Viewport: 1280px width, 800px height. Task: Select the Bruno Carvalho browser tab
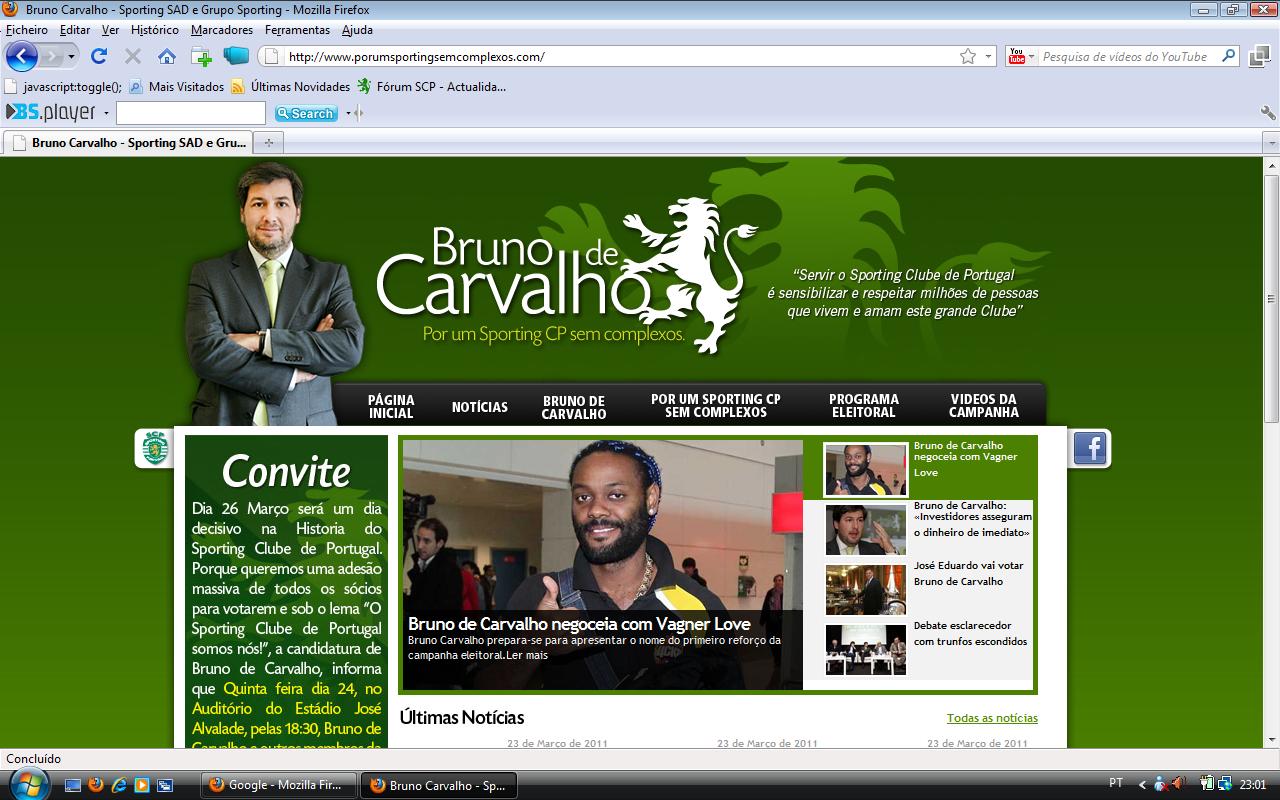[128, 143]
